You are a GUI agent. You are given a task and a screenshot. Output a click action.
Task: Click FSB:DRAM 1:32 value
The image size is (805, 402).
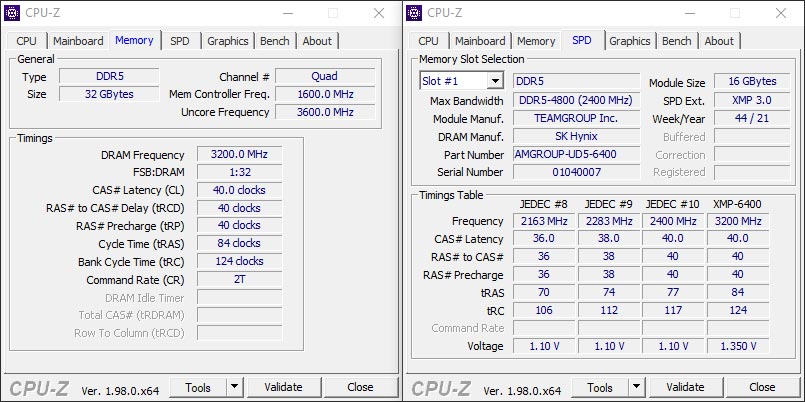click(x=240, y=172)
